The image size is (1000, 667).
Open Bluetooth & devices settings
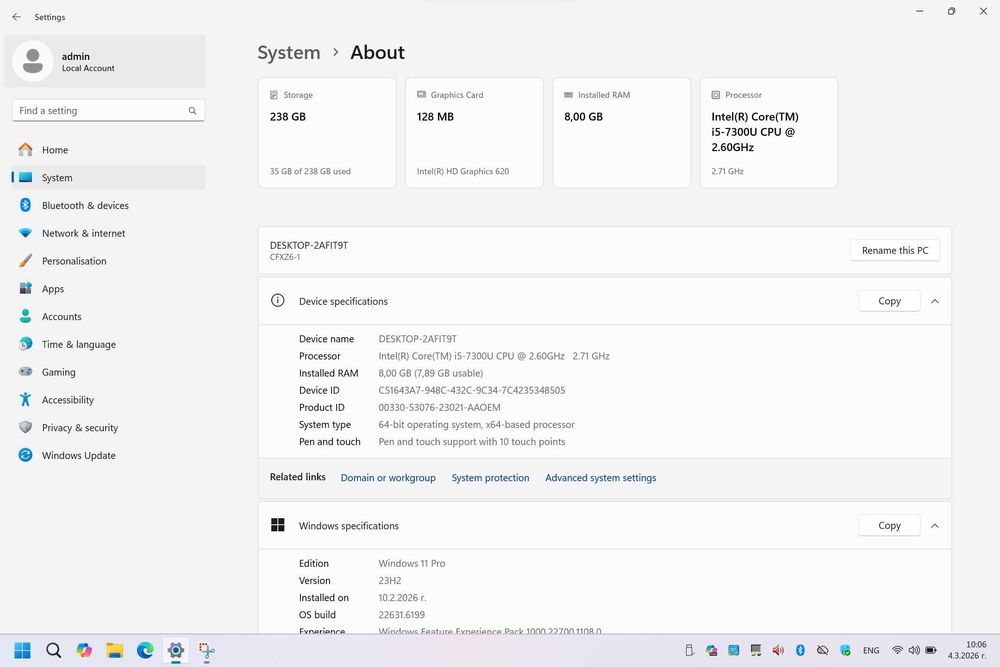coord(108,205)
